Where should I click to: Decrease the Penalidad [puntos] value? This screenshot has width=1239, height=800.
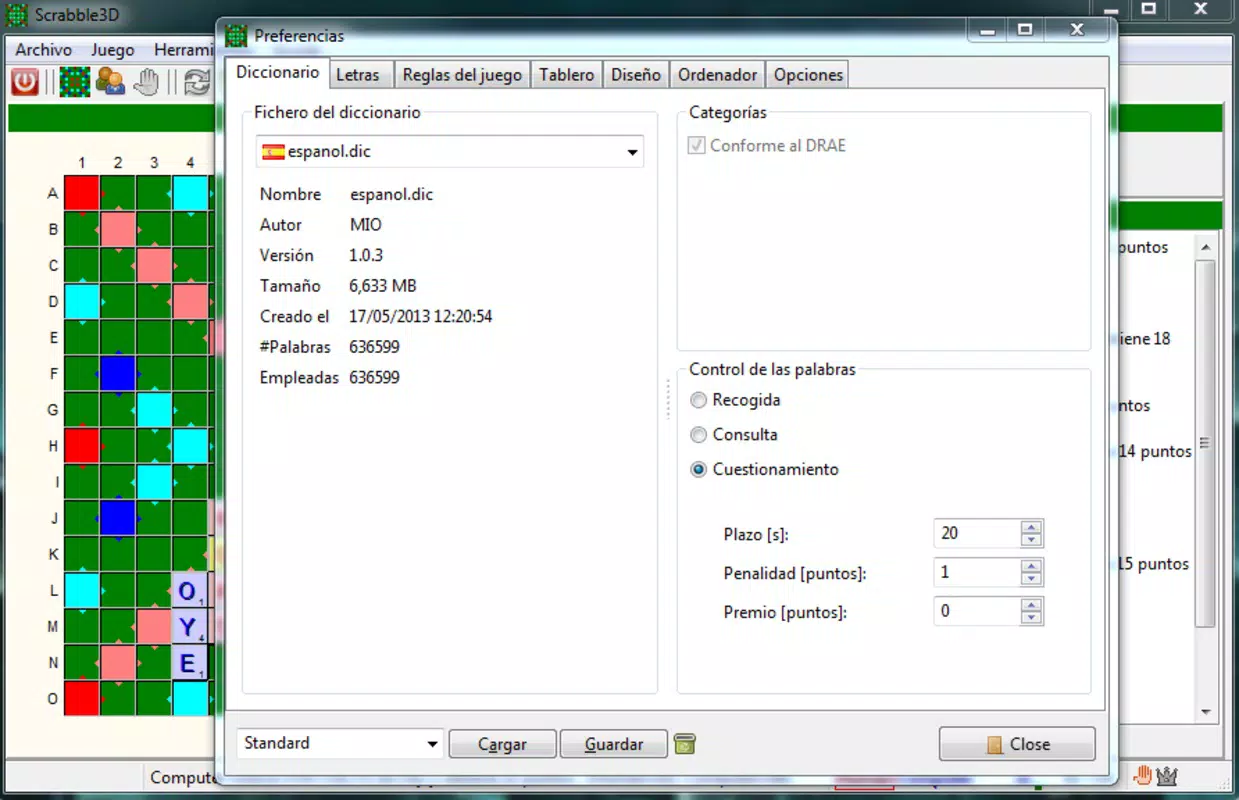pos(1032,579)
